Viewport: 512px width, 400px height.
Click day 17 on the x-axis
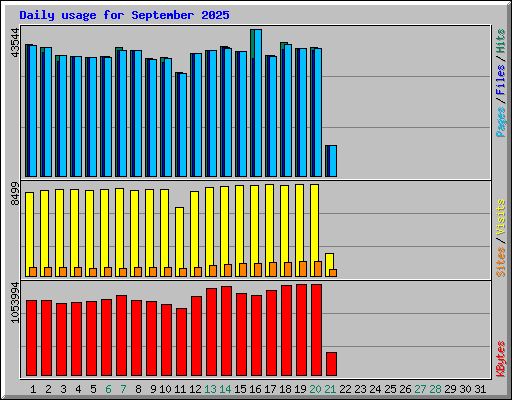(x=270, y=389)
